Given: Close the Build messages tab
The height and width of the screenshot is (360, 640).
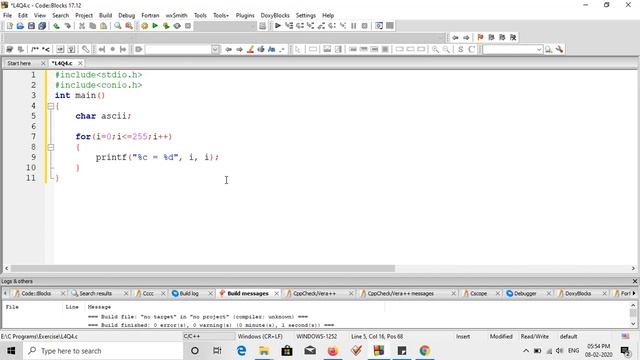Looking at the screenshot, I should pos(276,293).
